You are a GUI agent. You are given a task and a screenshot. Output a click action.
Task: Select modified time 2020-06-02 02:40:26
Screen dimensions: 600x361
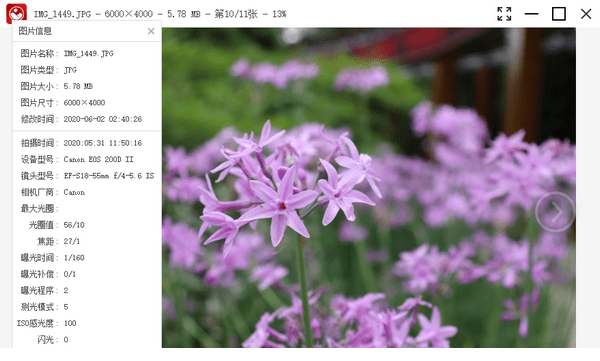point(103,119)
